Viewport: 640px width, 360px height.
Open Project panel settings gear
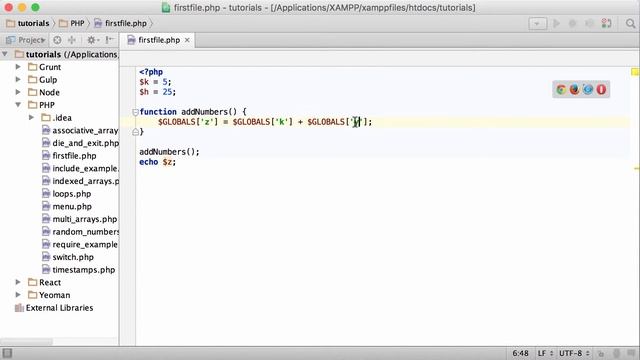pos(92,40)
